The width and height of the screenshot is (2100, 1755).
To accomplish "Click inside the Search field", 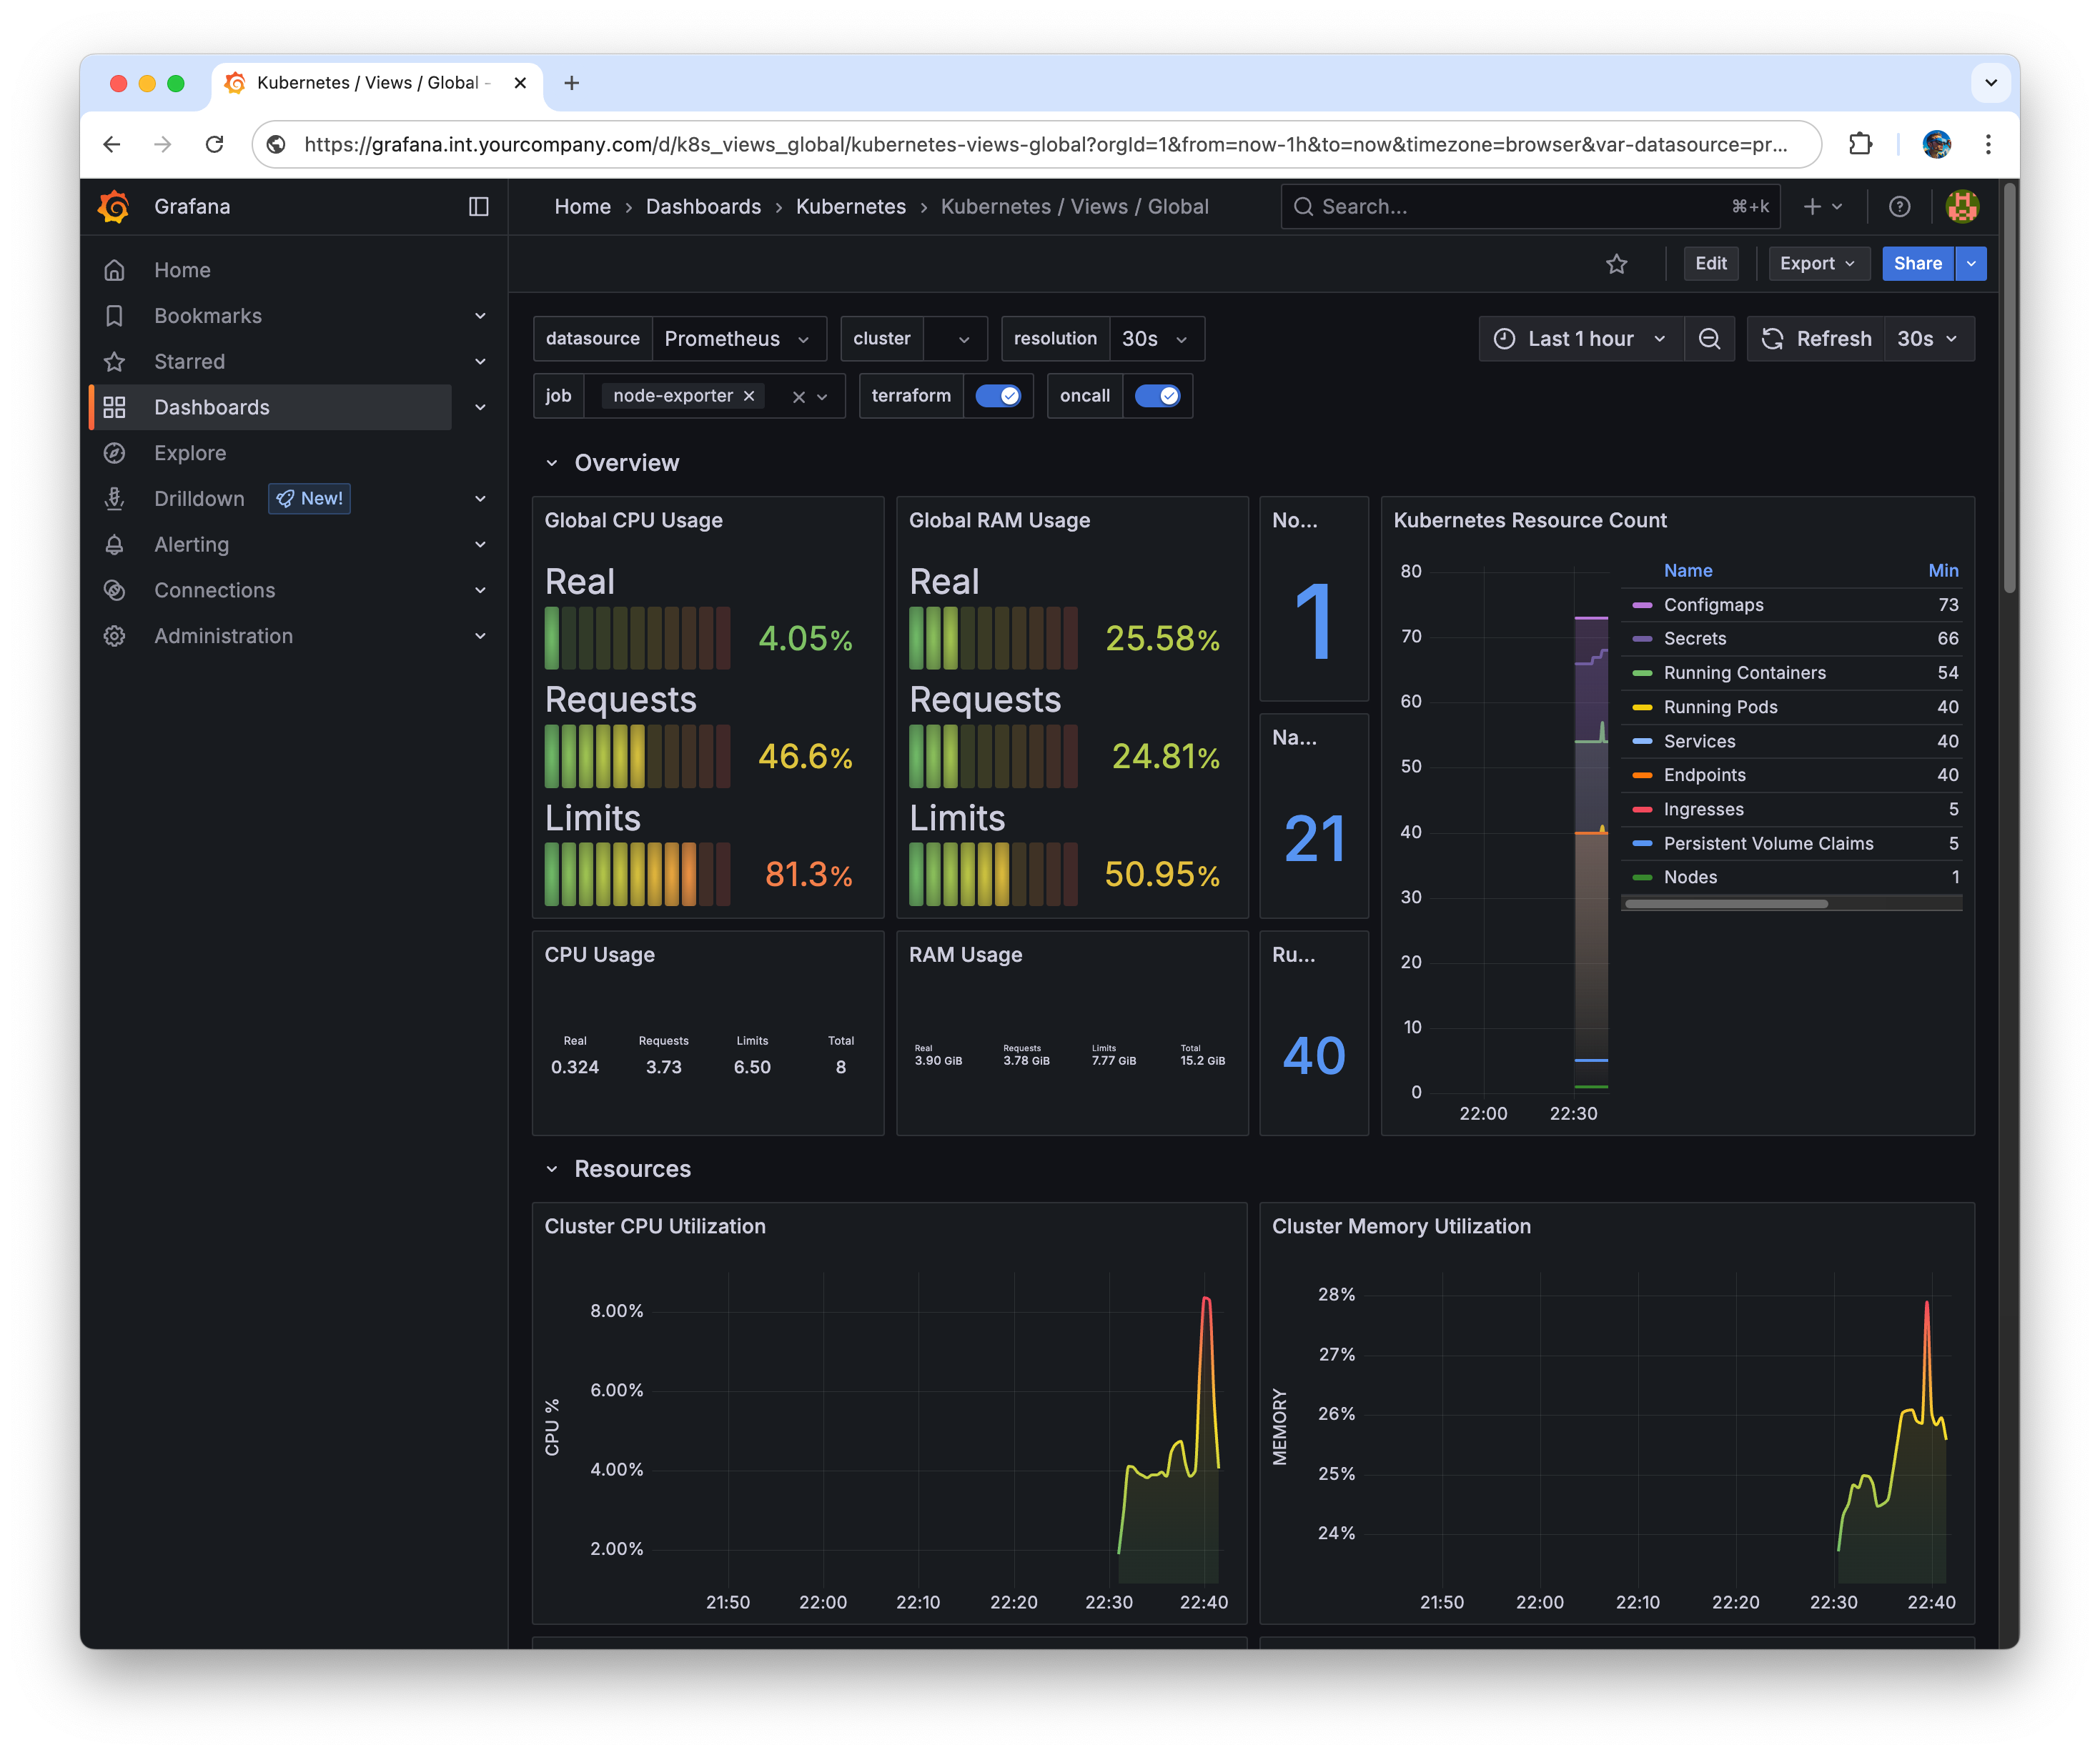I will tap(1450, 206).
